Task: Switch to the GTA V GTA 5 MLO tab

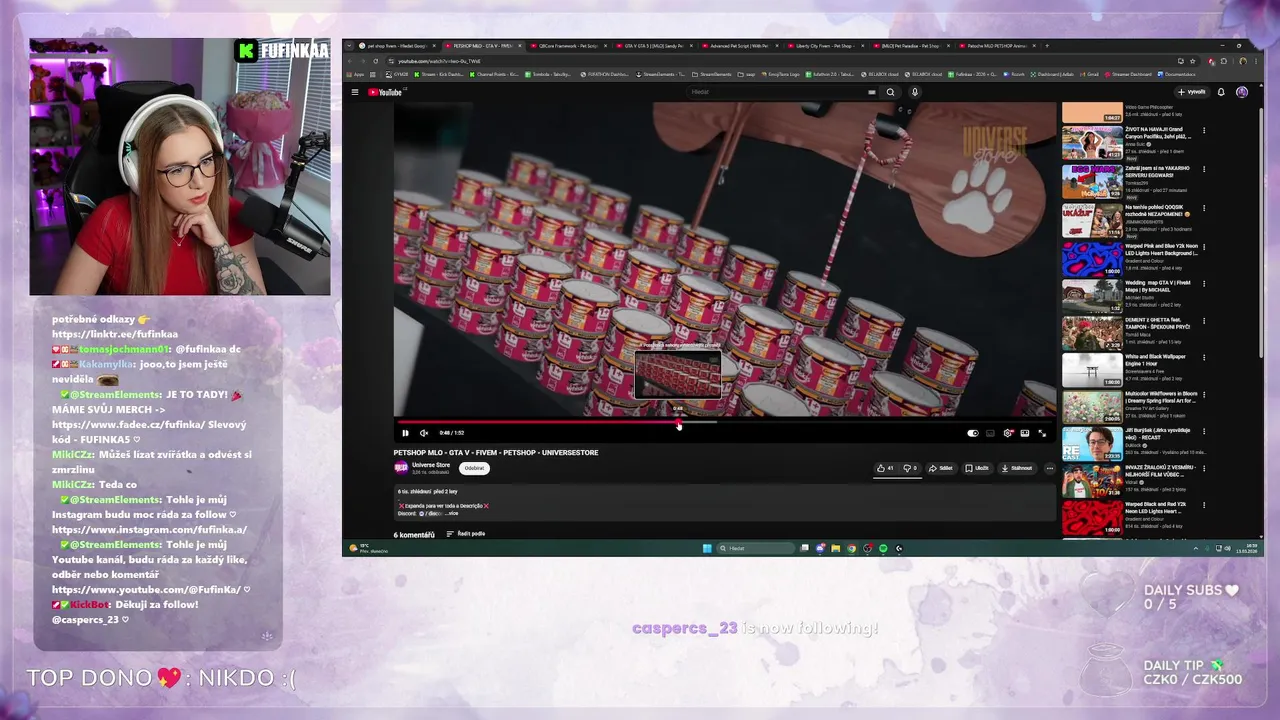Action: [x=654, y=46]
